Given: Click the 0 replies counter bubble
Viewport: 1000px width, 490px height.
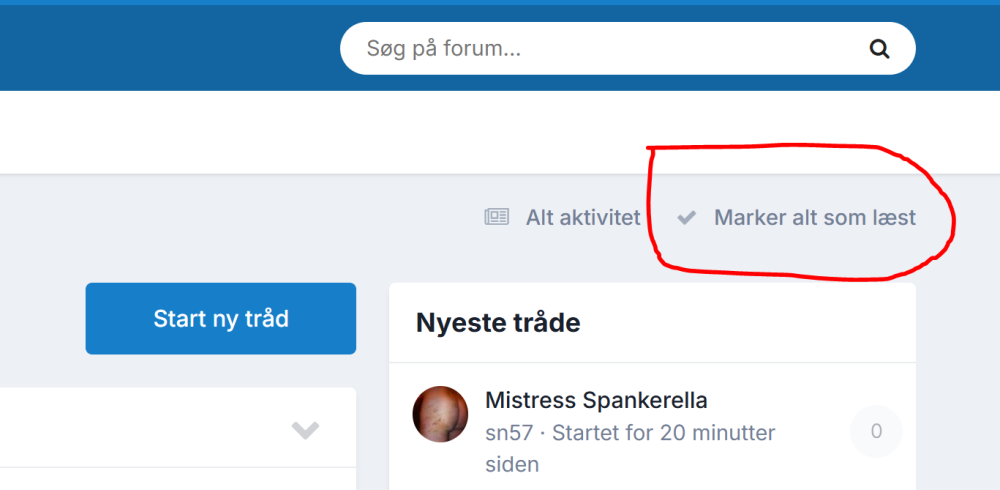Looking at the screenshot, I should pyautogui.click(x=876, y=431).
